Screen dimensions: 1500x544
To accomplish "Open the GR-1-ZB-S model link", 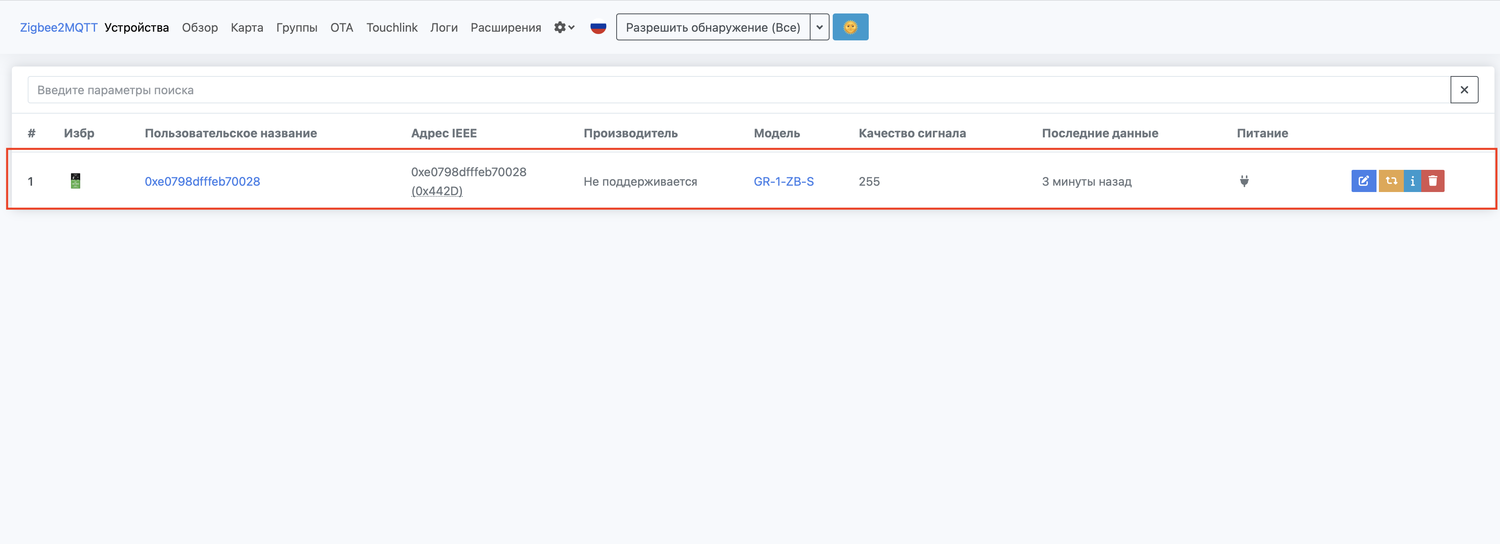I will [x=783, y=181].
